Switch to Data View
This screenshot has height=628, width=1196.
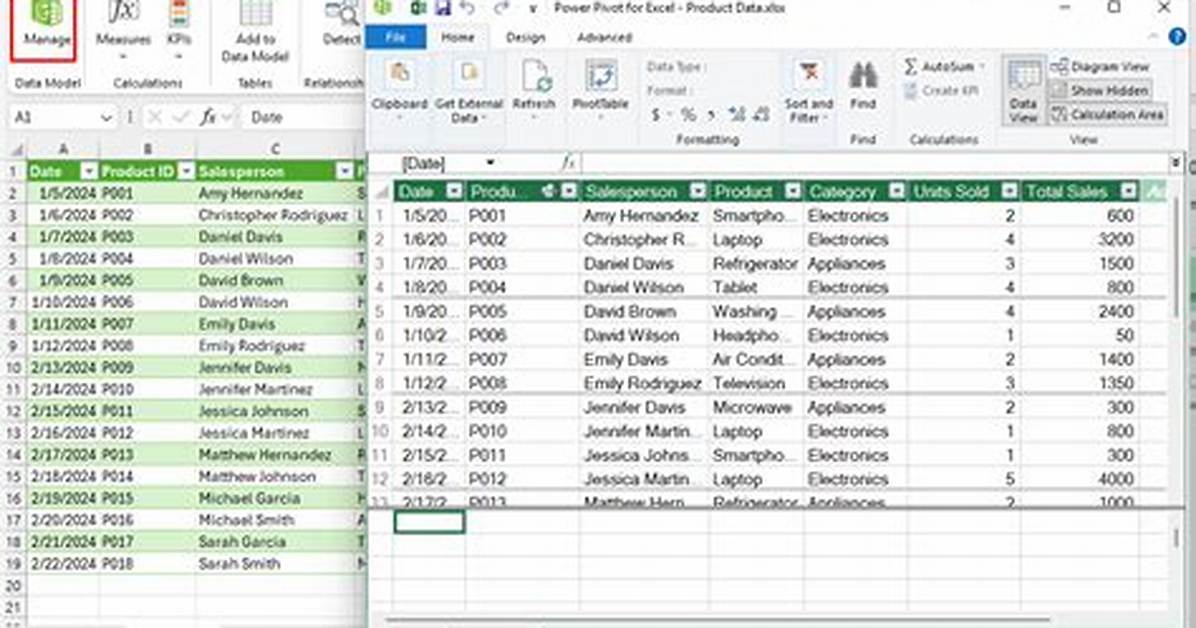pyautogui.click(x=1023, y=90)
